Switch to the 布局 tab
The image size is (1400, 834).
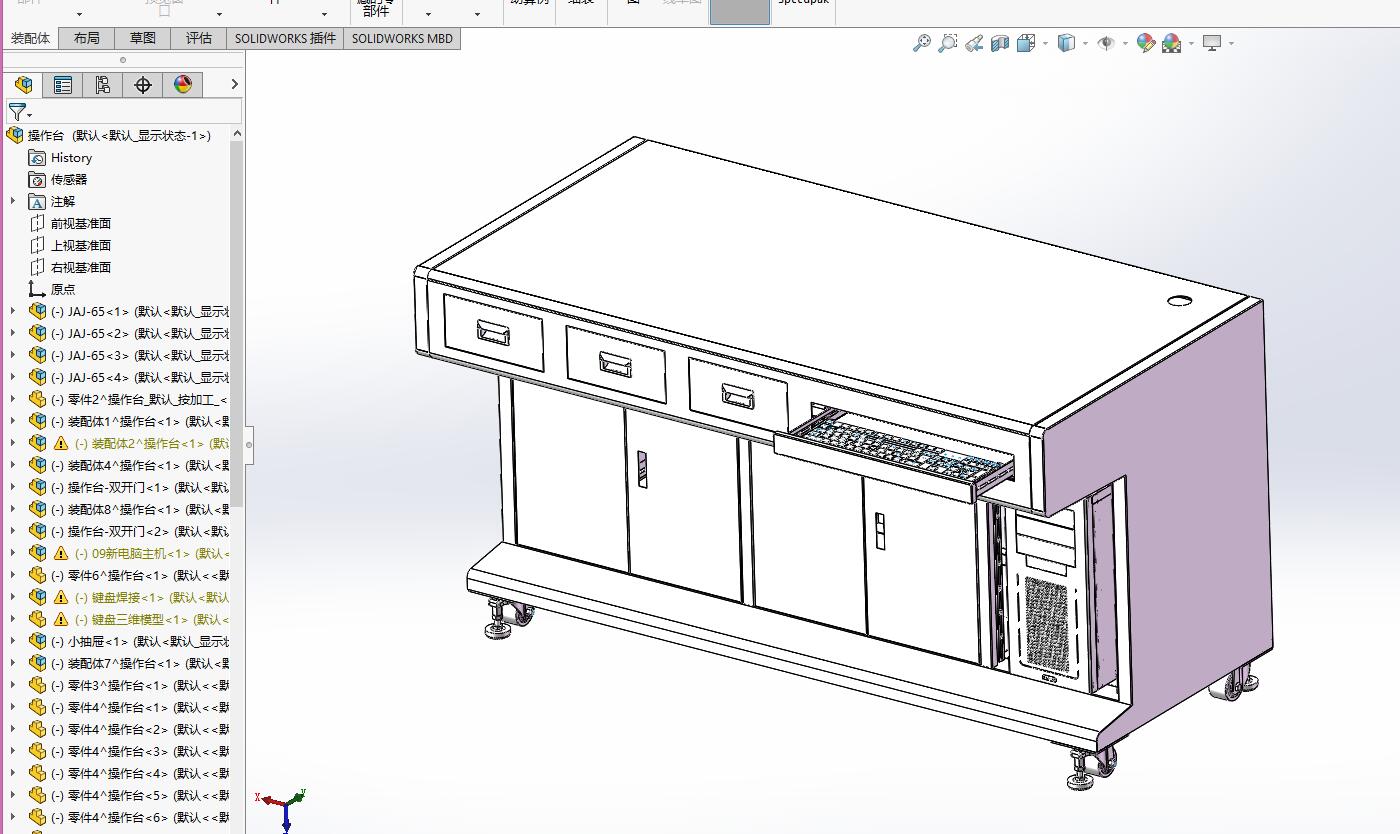(x=87, y=38)
